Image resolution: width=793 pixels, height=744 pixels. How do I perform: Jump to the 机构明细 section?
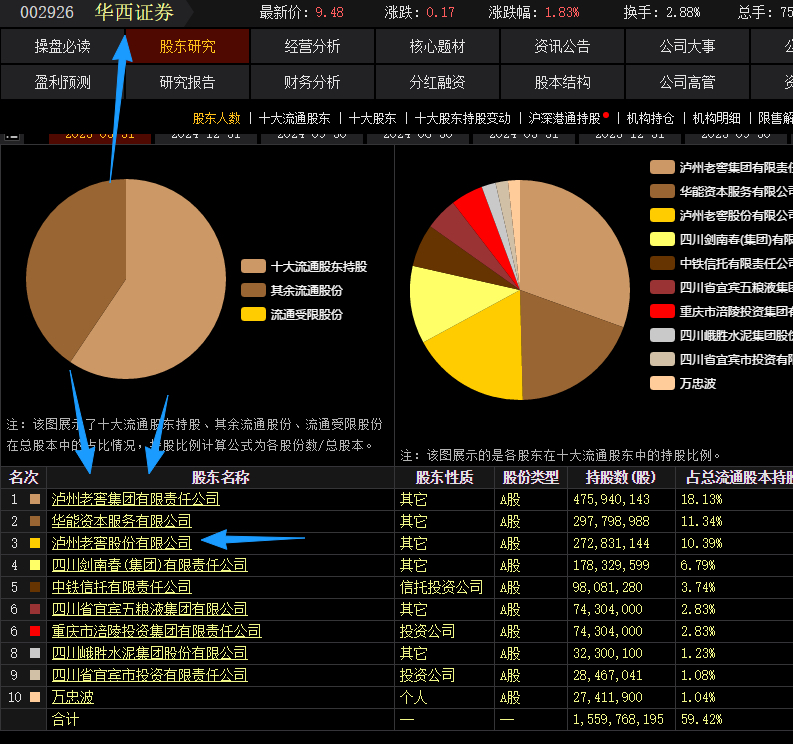coord(716,118)
